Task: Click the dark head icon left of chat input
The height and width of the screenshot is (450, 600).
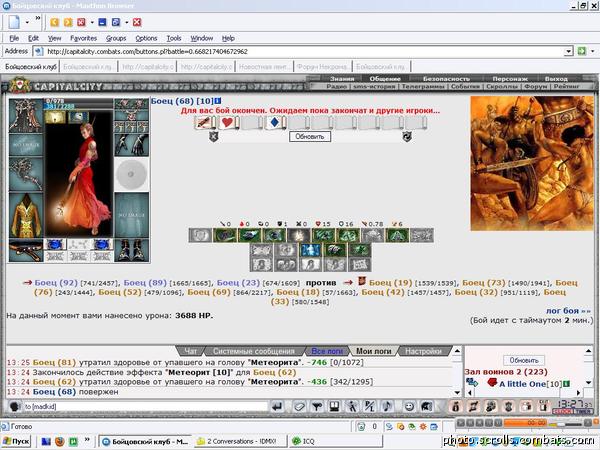Action: click(15, 406)
